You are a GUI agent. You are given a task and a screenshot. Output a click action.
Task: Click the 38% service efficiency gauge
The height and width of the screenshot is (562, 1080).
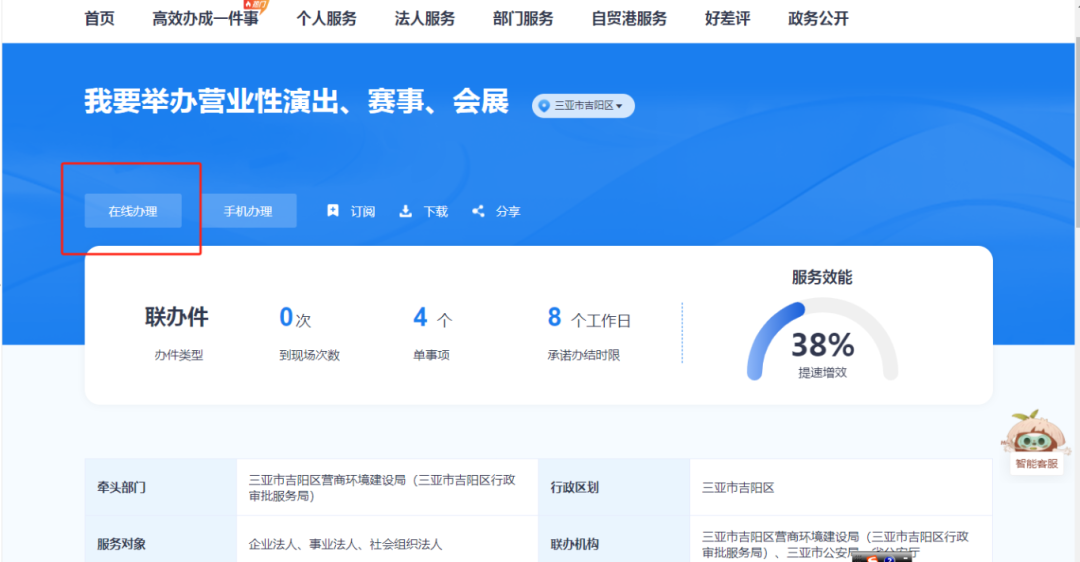tap(822, 342)
